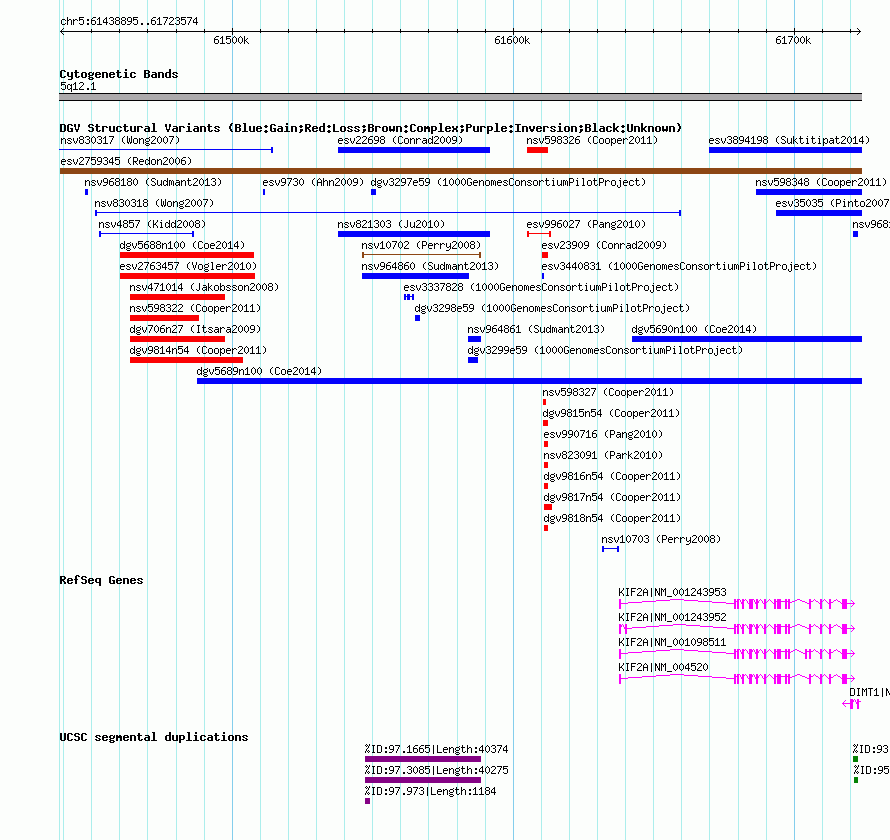
Task: Click esv996027 (Pang2010) red interval
Action: [539, 234]
